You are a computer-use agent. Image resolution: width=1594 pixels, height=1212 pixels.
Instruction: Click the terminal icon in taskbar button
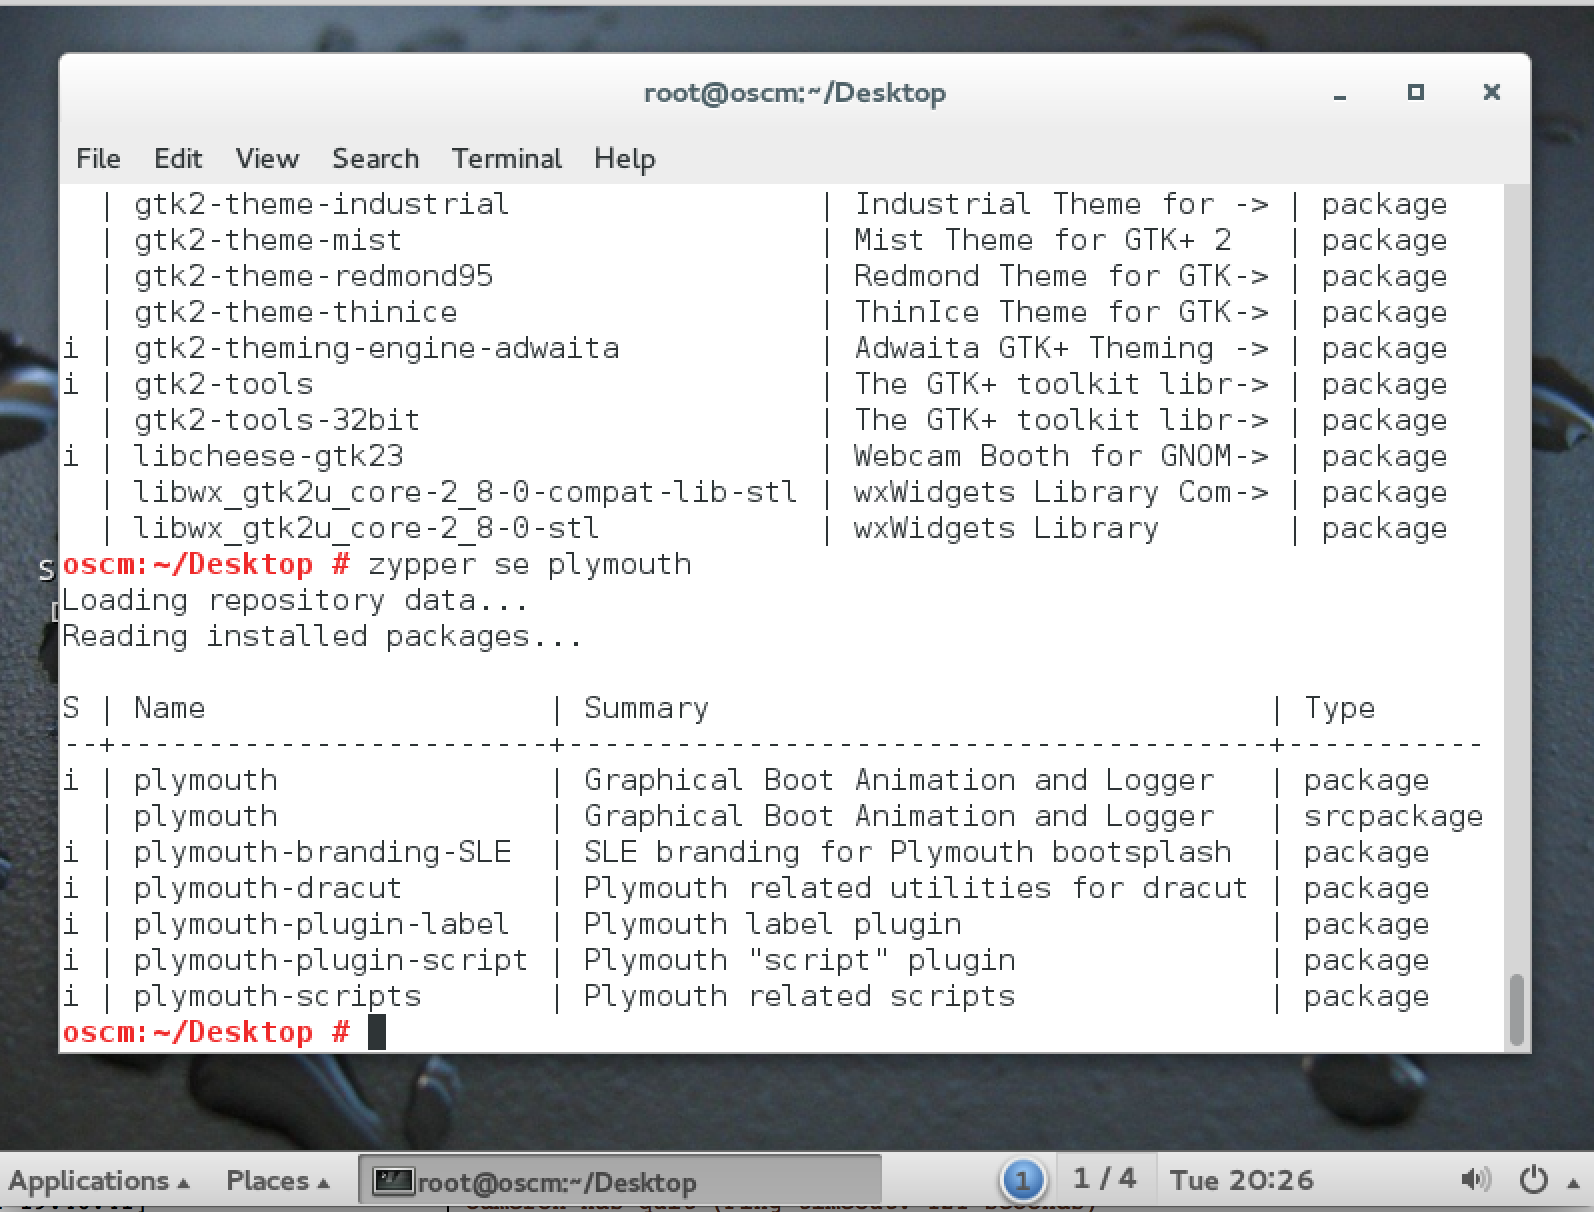[393, 1182]
